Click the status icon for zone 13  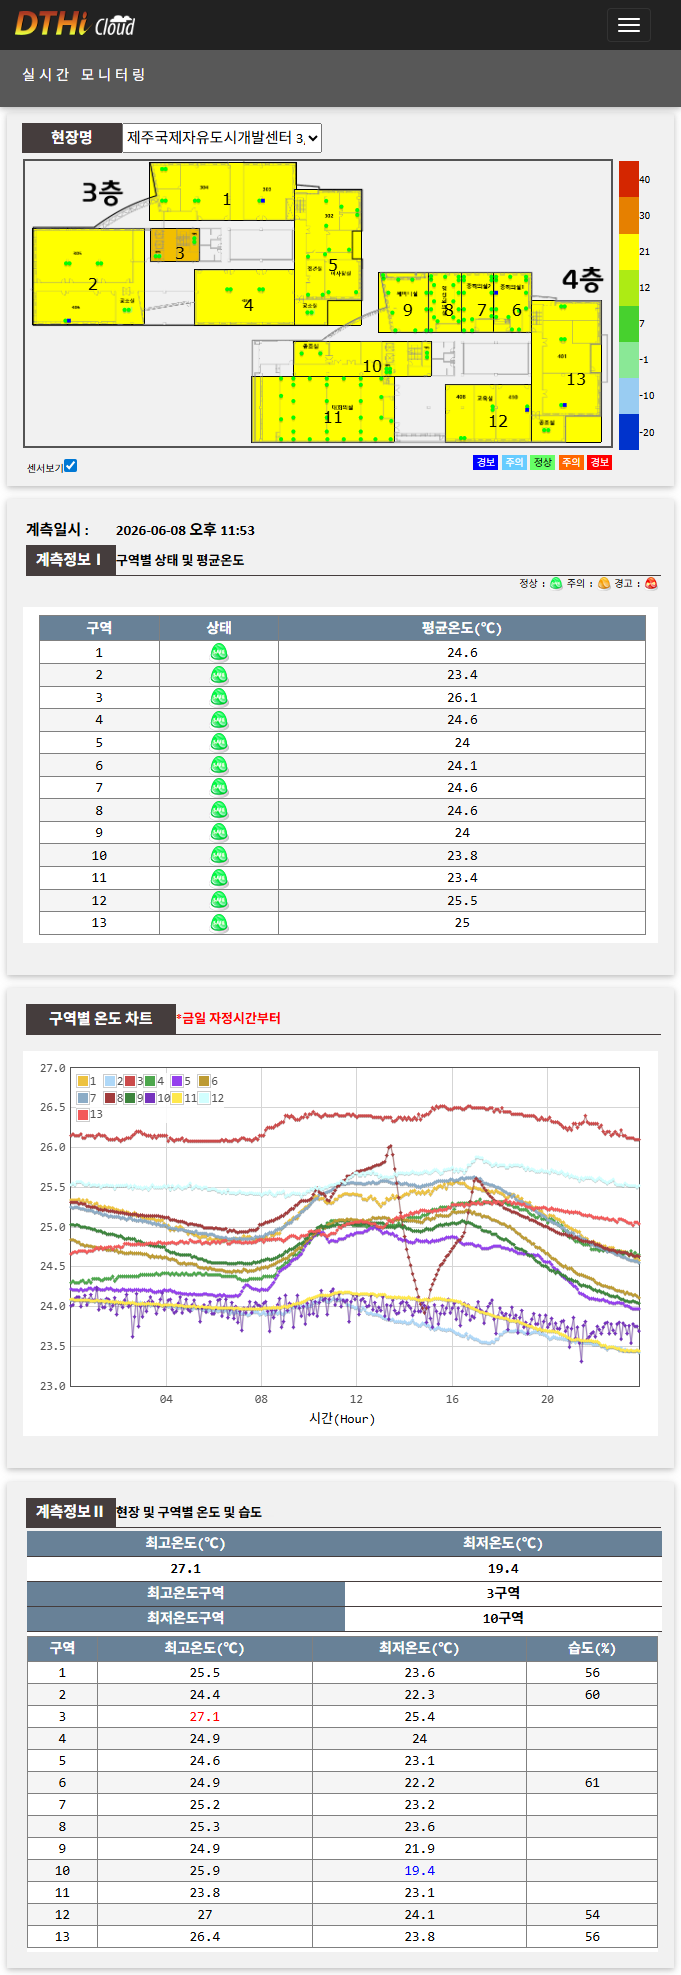tap(219, 923)
